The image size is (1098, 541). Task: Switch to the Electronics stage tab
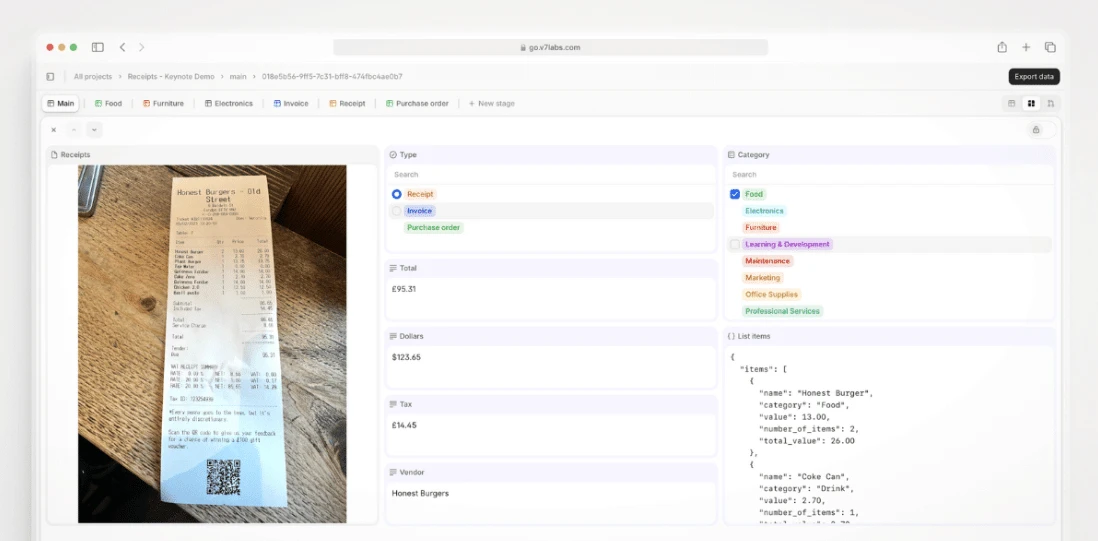pyautogui.click(x=228, y=103)
